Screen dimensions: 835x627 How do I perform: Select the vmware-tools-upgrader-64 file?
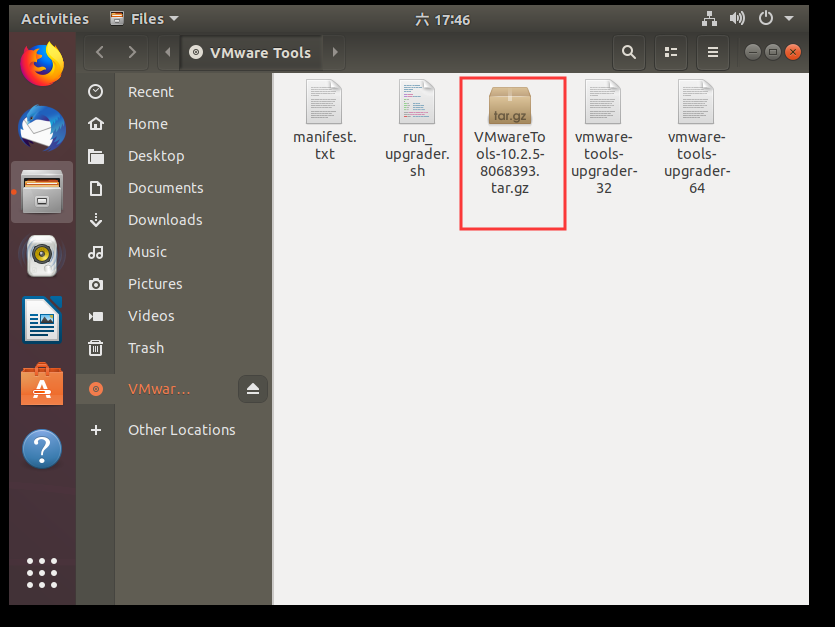[x=697, y=137]
